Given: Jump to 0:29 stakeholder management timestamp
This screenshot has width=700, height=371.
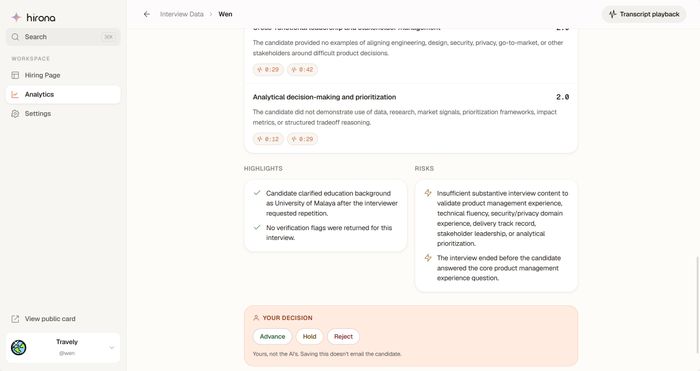Looking at the screenshot, I should pyautogui.click(x=268, y=70).
